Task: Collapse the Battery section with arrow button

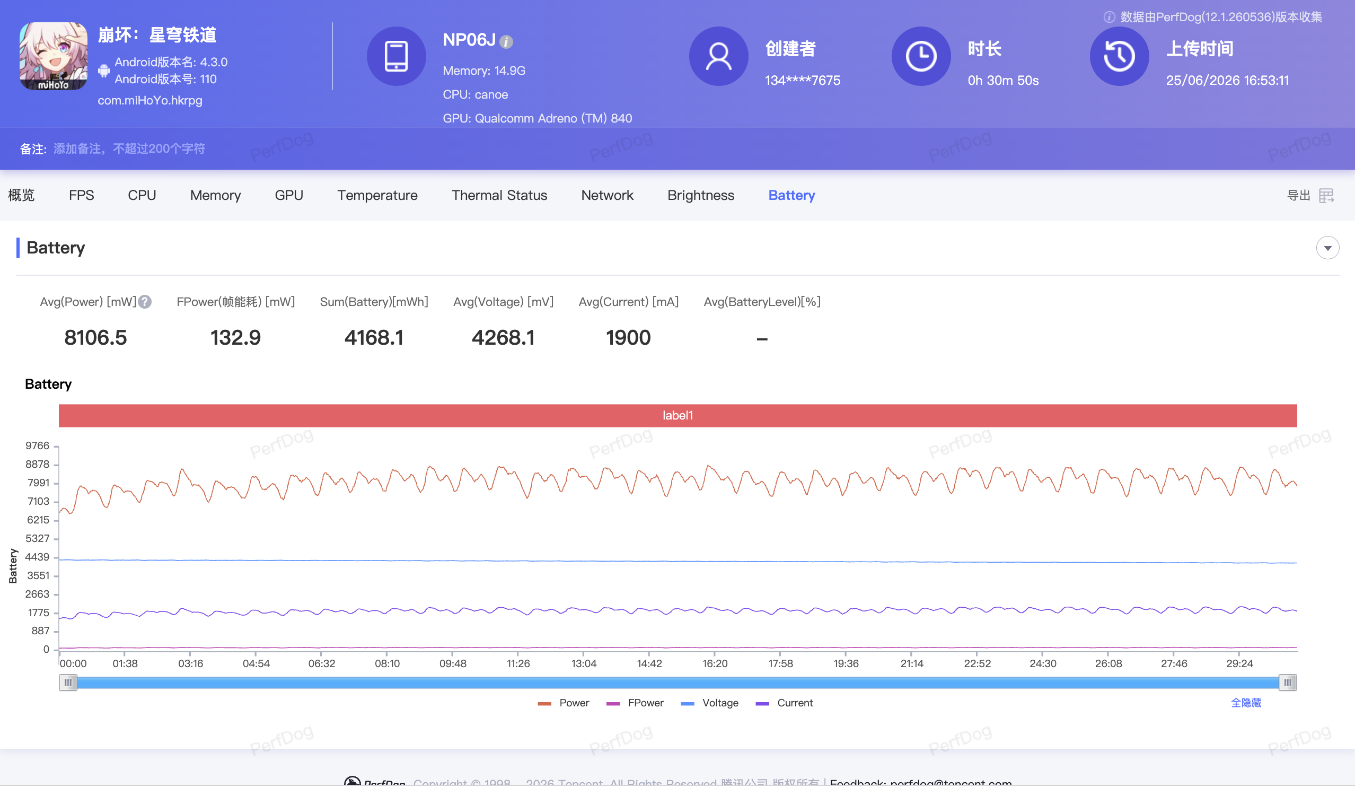Action: pos(1328,248)
